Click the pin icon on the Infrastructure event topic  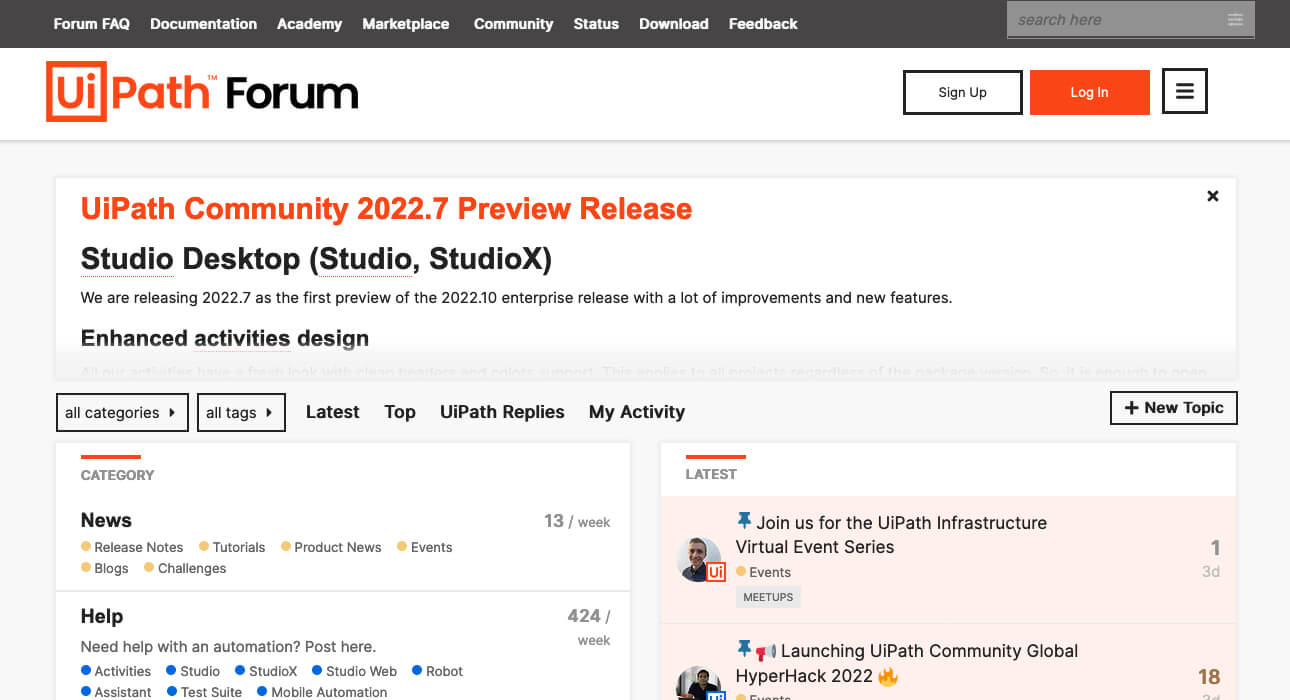point(743,520)
